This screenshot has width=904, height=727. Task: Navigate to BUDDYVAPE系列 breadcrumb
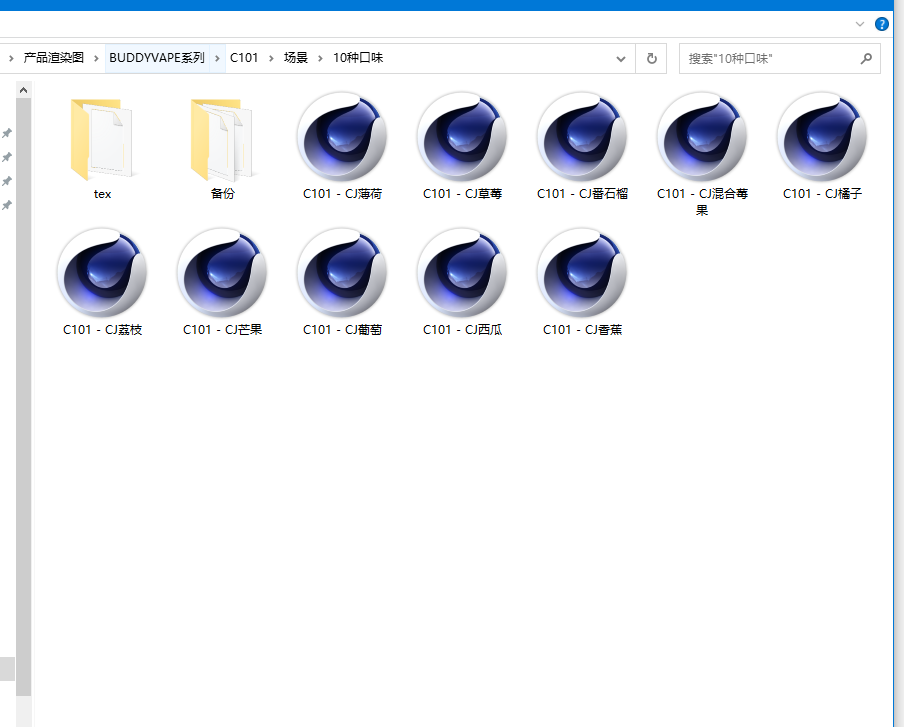157,58
